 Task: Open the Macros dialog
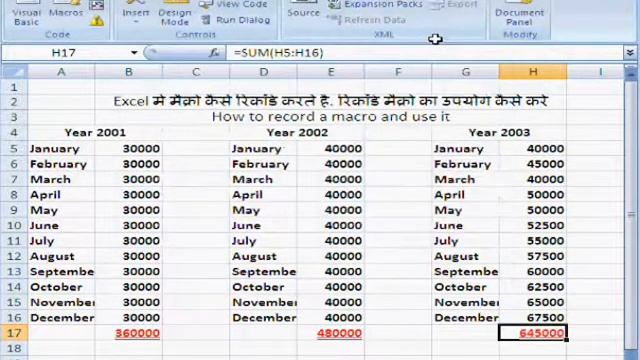(x=66, y=10)
